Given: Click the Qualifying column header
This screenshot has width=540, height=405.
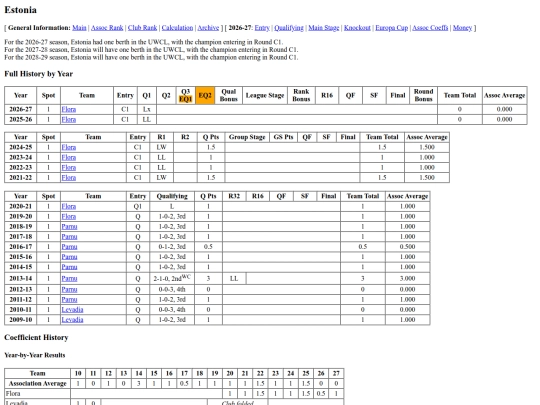Looking at the screenshot, I should [172, 196].
